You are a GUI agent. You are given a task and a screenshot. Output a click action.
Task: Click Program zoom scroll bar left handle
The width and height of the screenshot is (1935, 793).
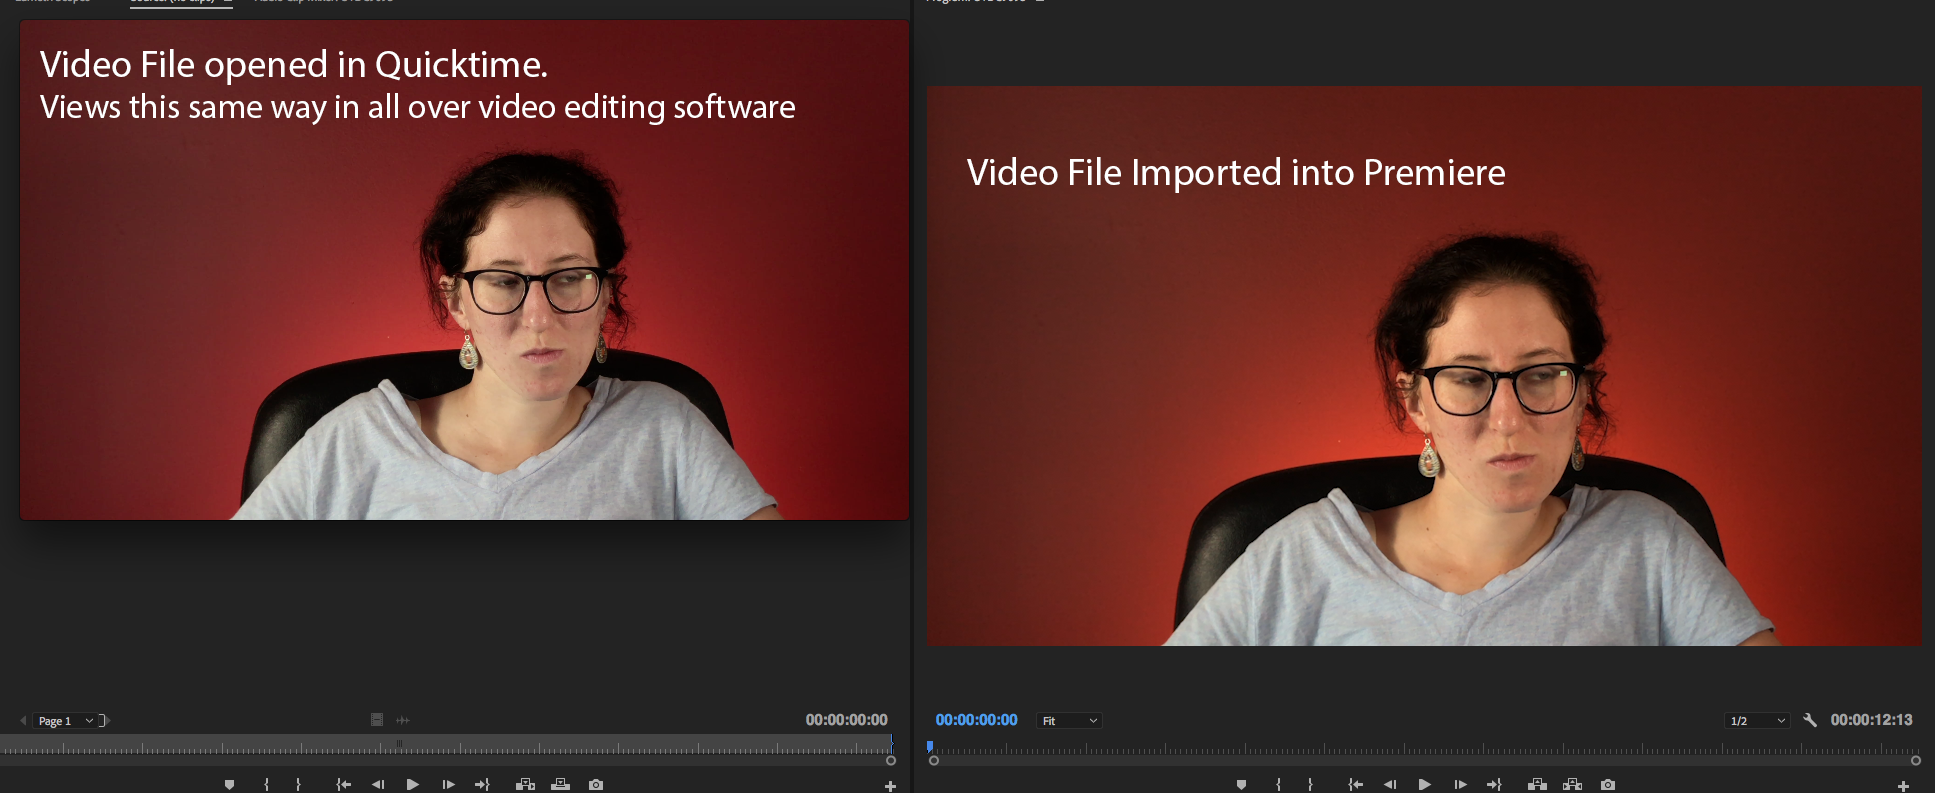click(x=934, y=761)
